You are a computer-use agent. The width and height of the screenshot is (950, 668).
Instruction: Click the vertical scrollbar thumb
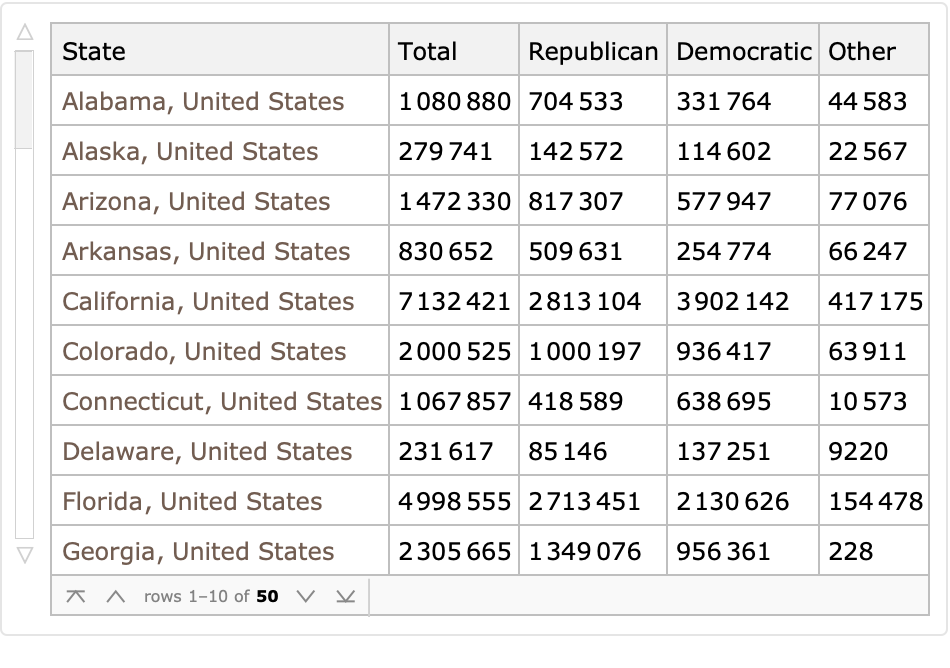25,100
